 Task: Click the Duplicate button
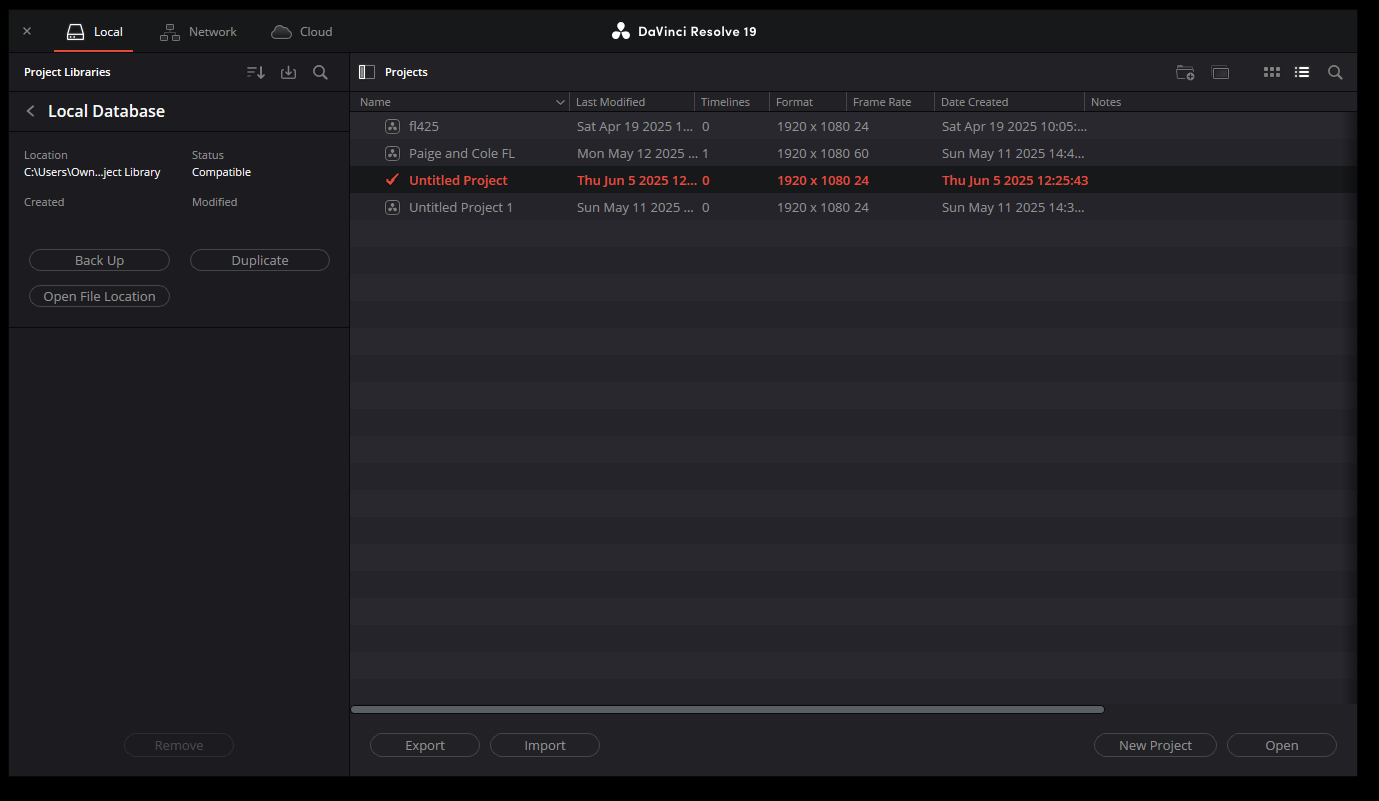click(260, 260)
